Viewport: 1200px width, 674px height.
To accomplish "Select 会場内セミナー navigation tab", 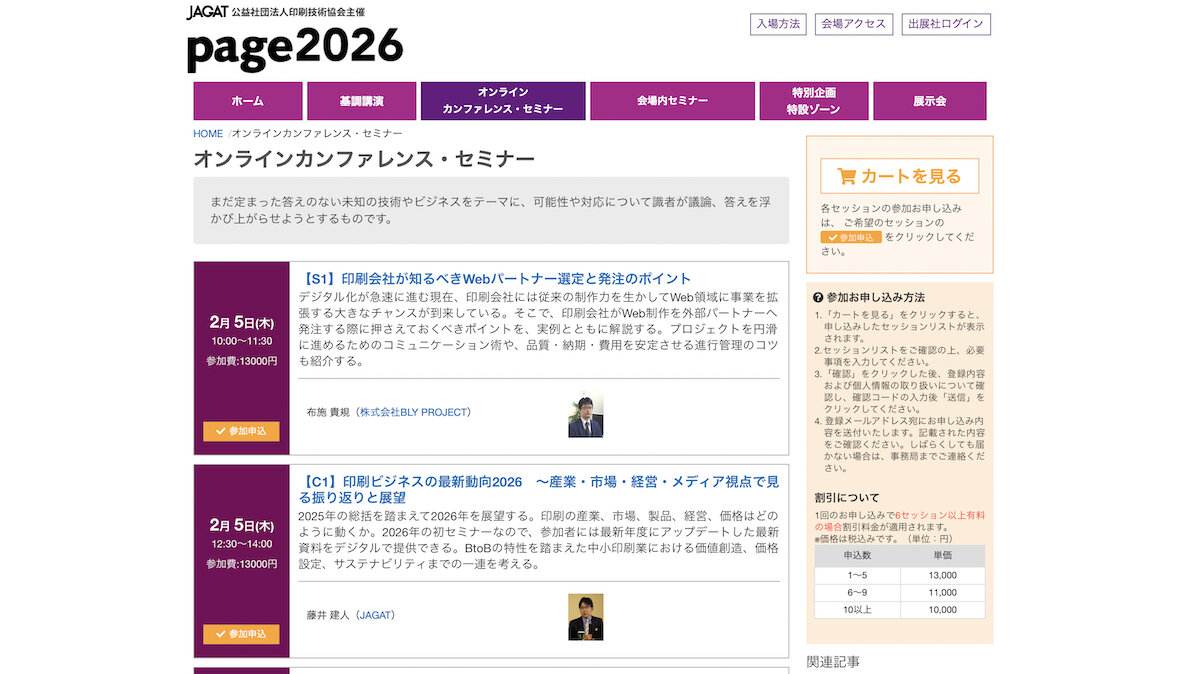I will point(672,101).
